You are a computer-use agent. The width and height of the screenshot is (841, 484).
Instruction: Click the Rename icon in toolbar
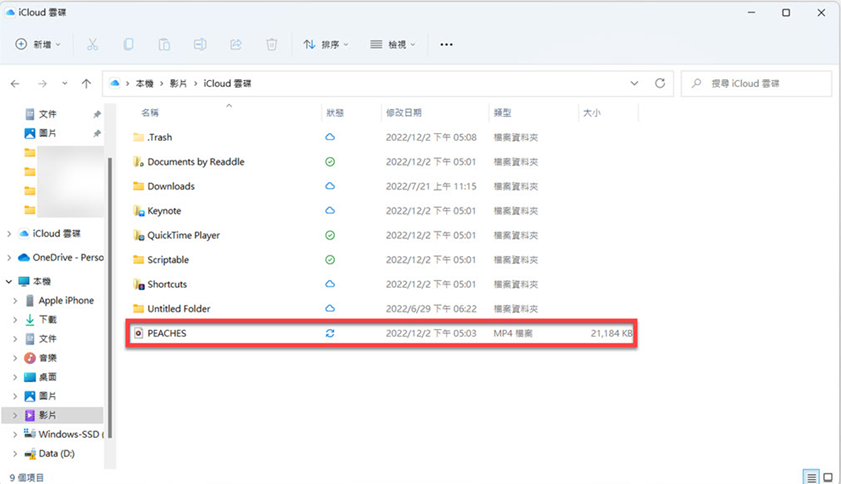coord(200,45)
